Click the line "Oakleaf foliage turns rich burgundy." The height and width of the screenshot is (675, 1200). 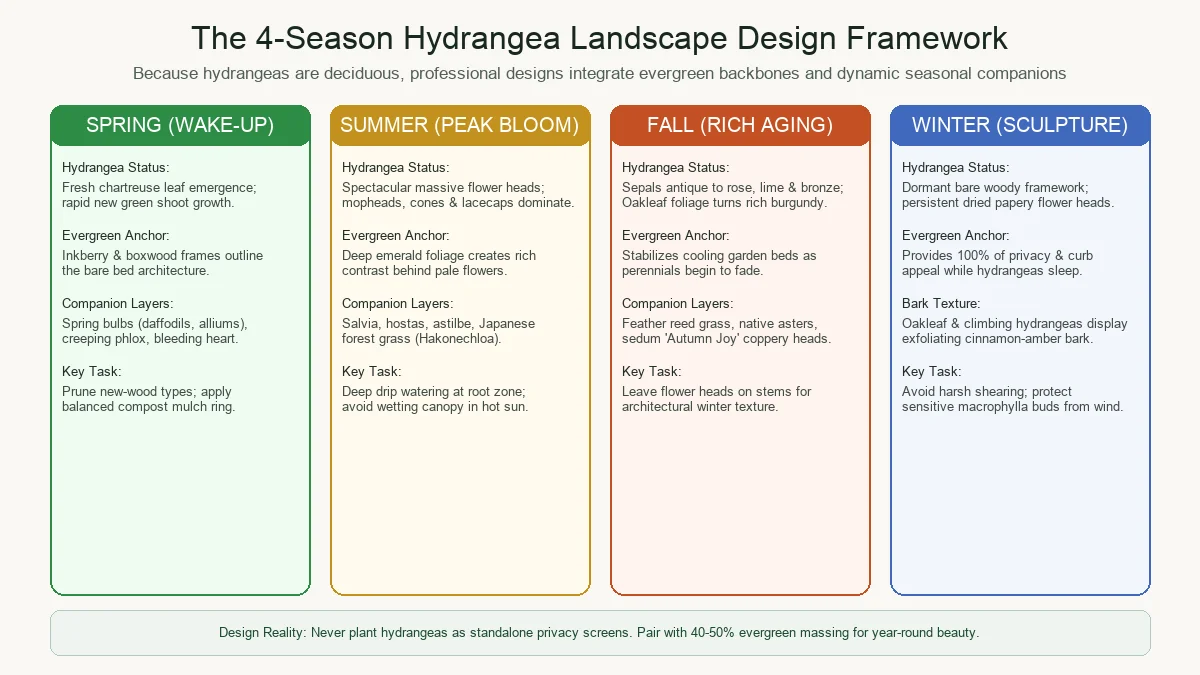pyautogui.click(x=724, y=202)
